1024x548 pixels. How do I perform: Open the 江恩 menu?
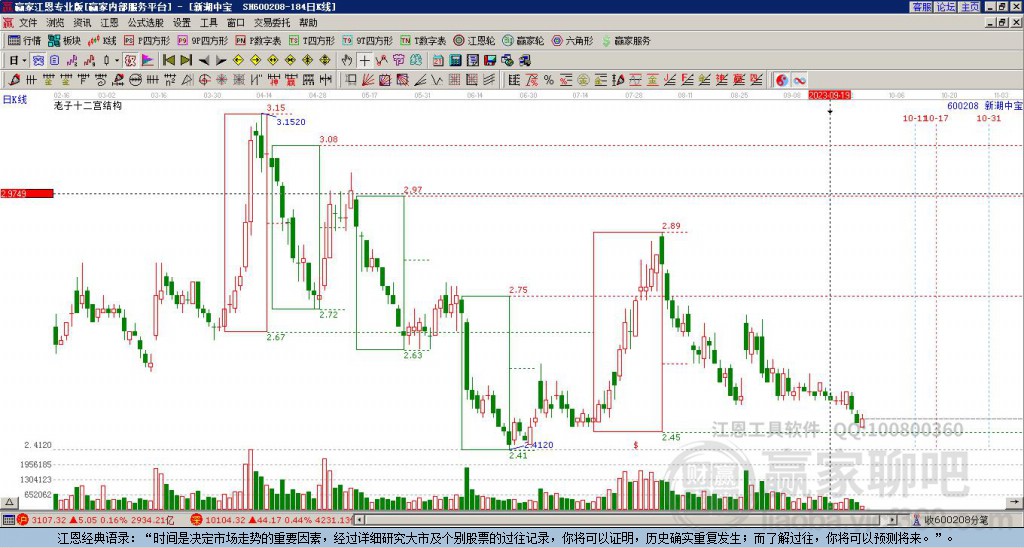point(109,23)
